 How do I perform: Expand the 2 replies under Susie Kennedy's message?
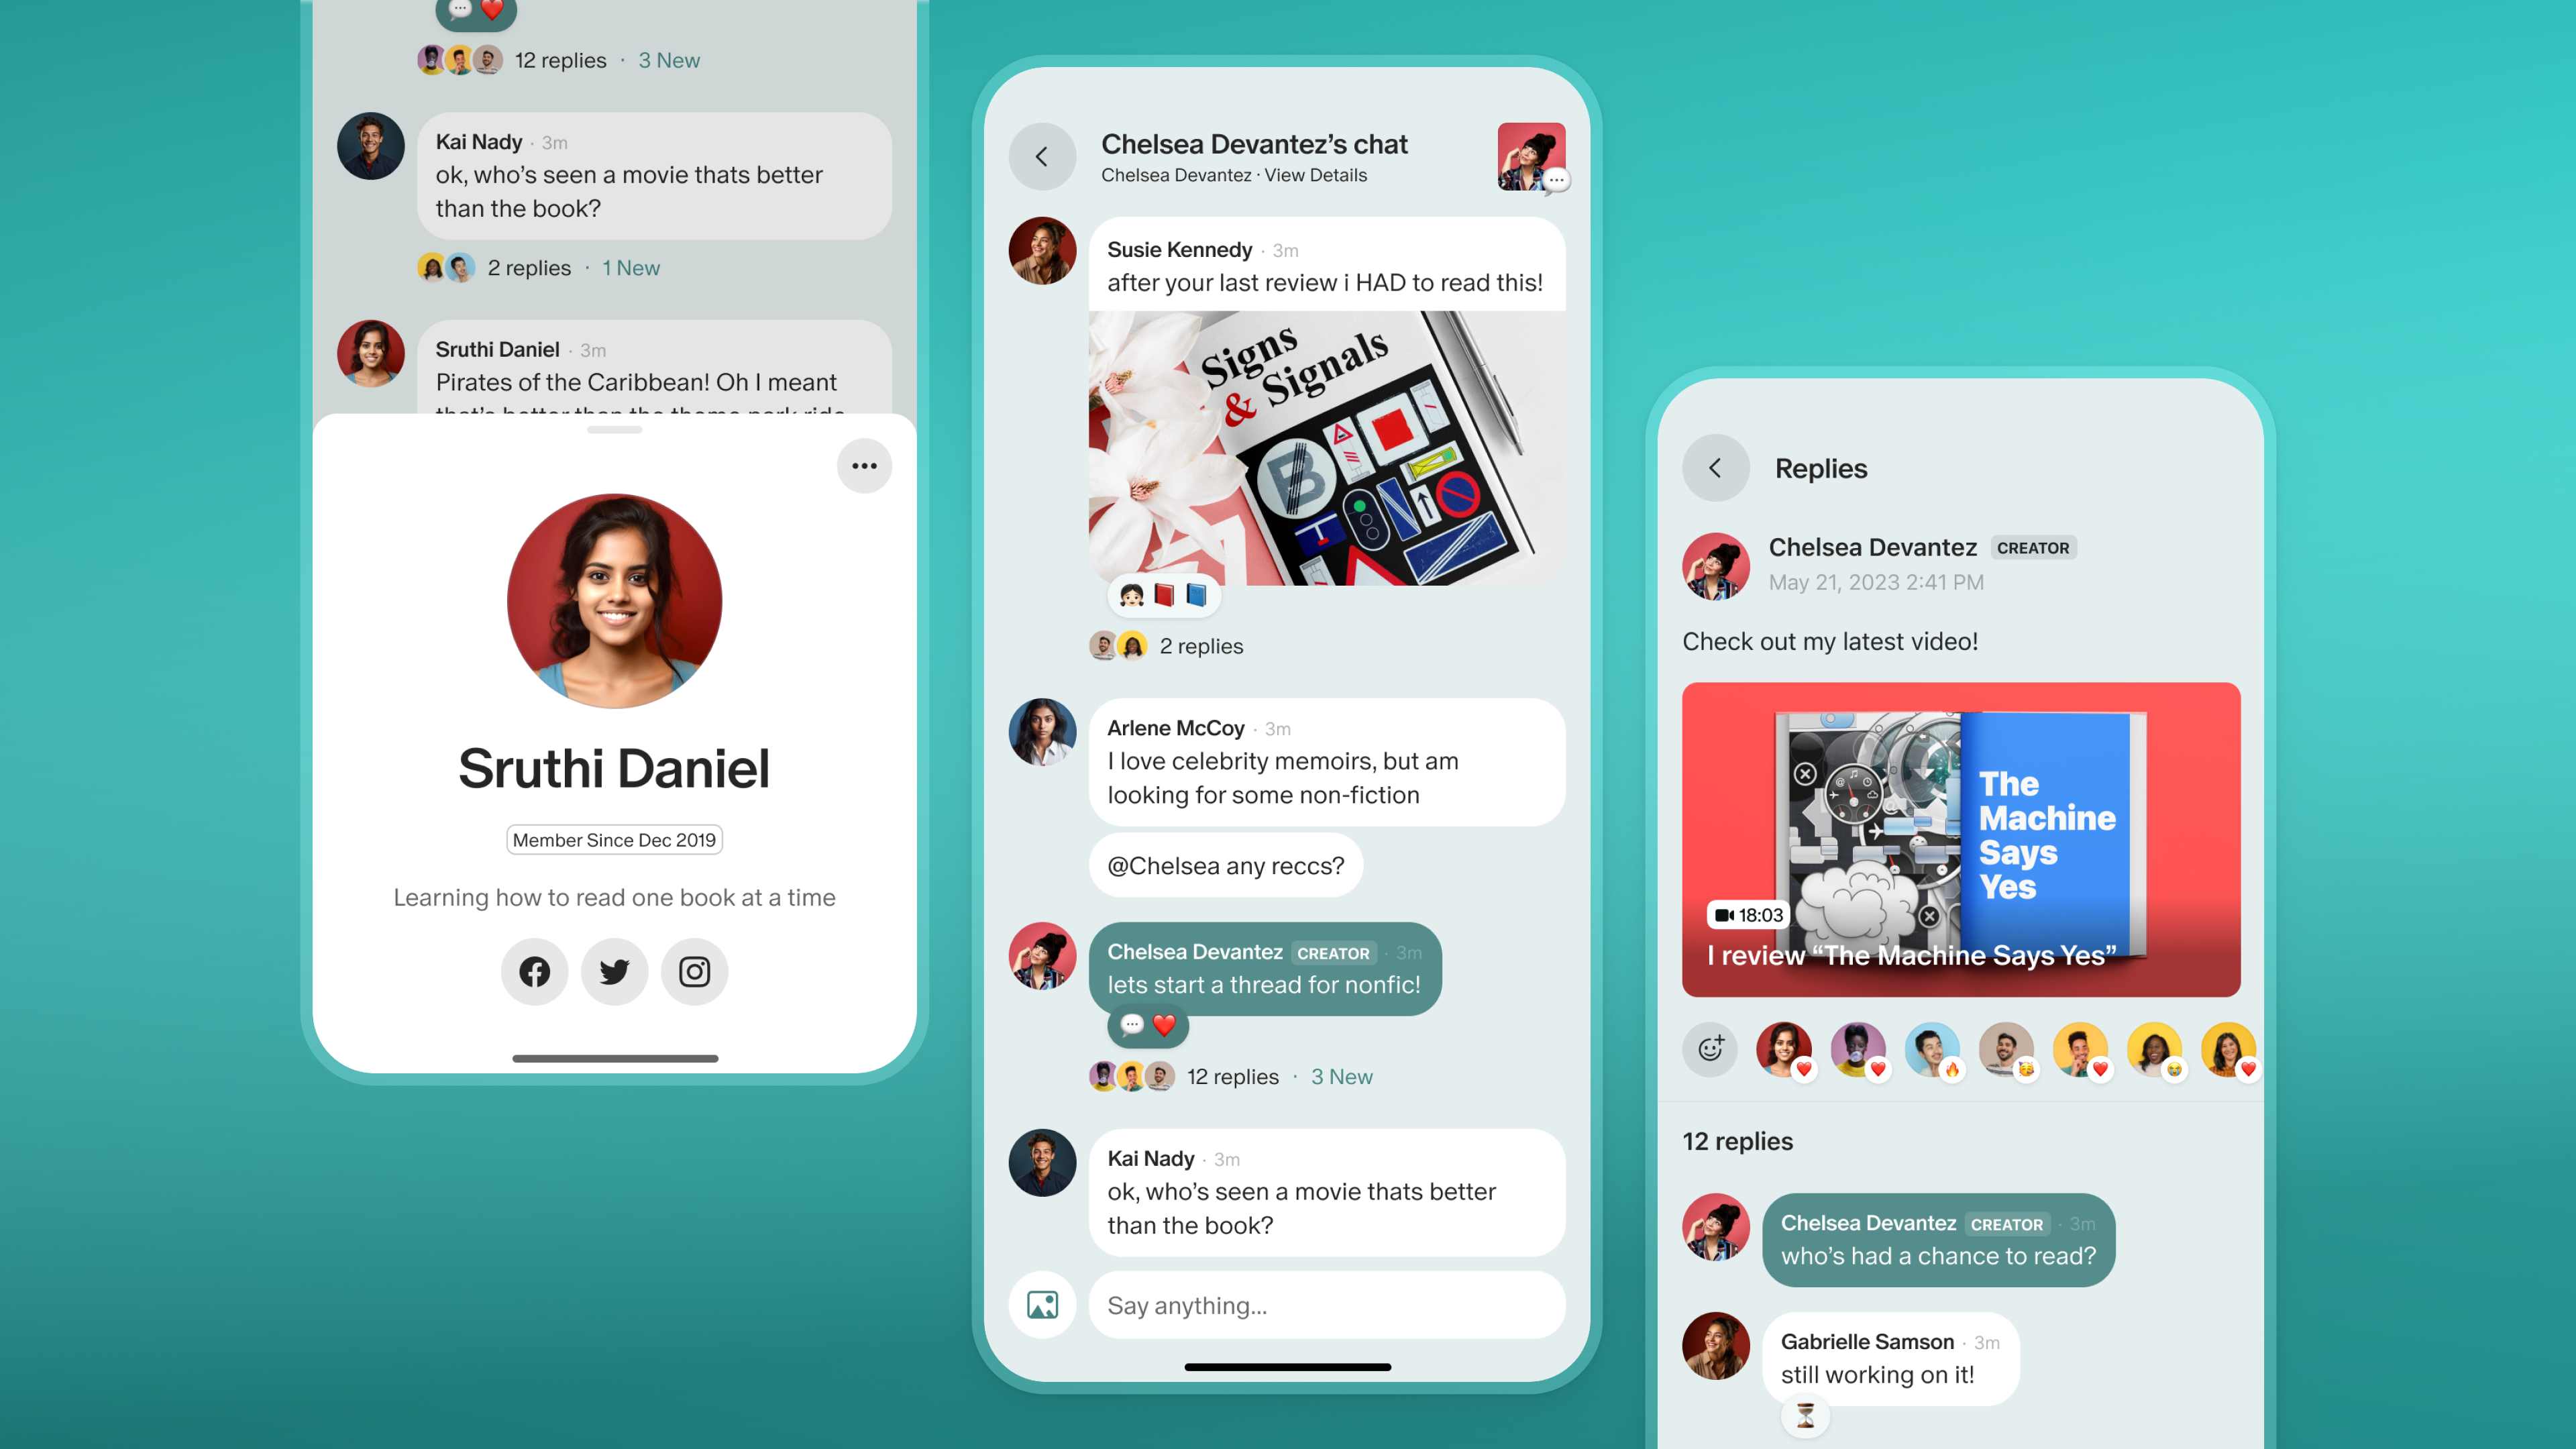[x=1201, y=644]
